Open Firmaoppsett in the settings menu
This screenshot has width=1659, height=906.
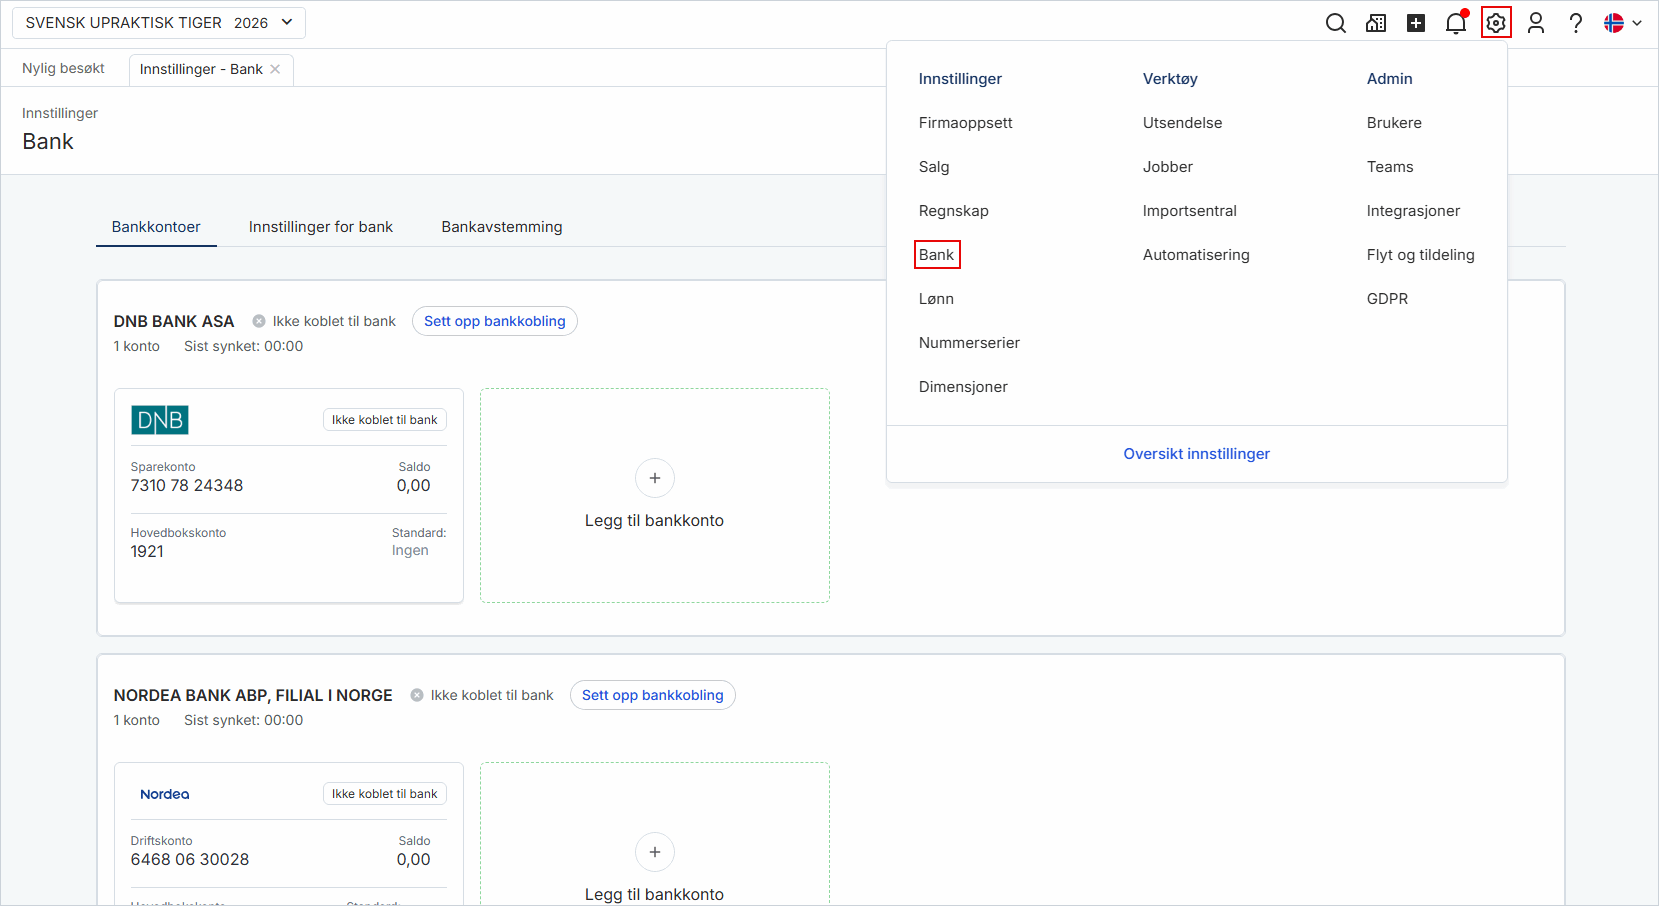[x=966, y=123]
